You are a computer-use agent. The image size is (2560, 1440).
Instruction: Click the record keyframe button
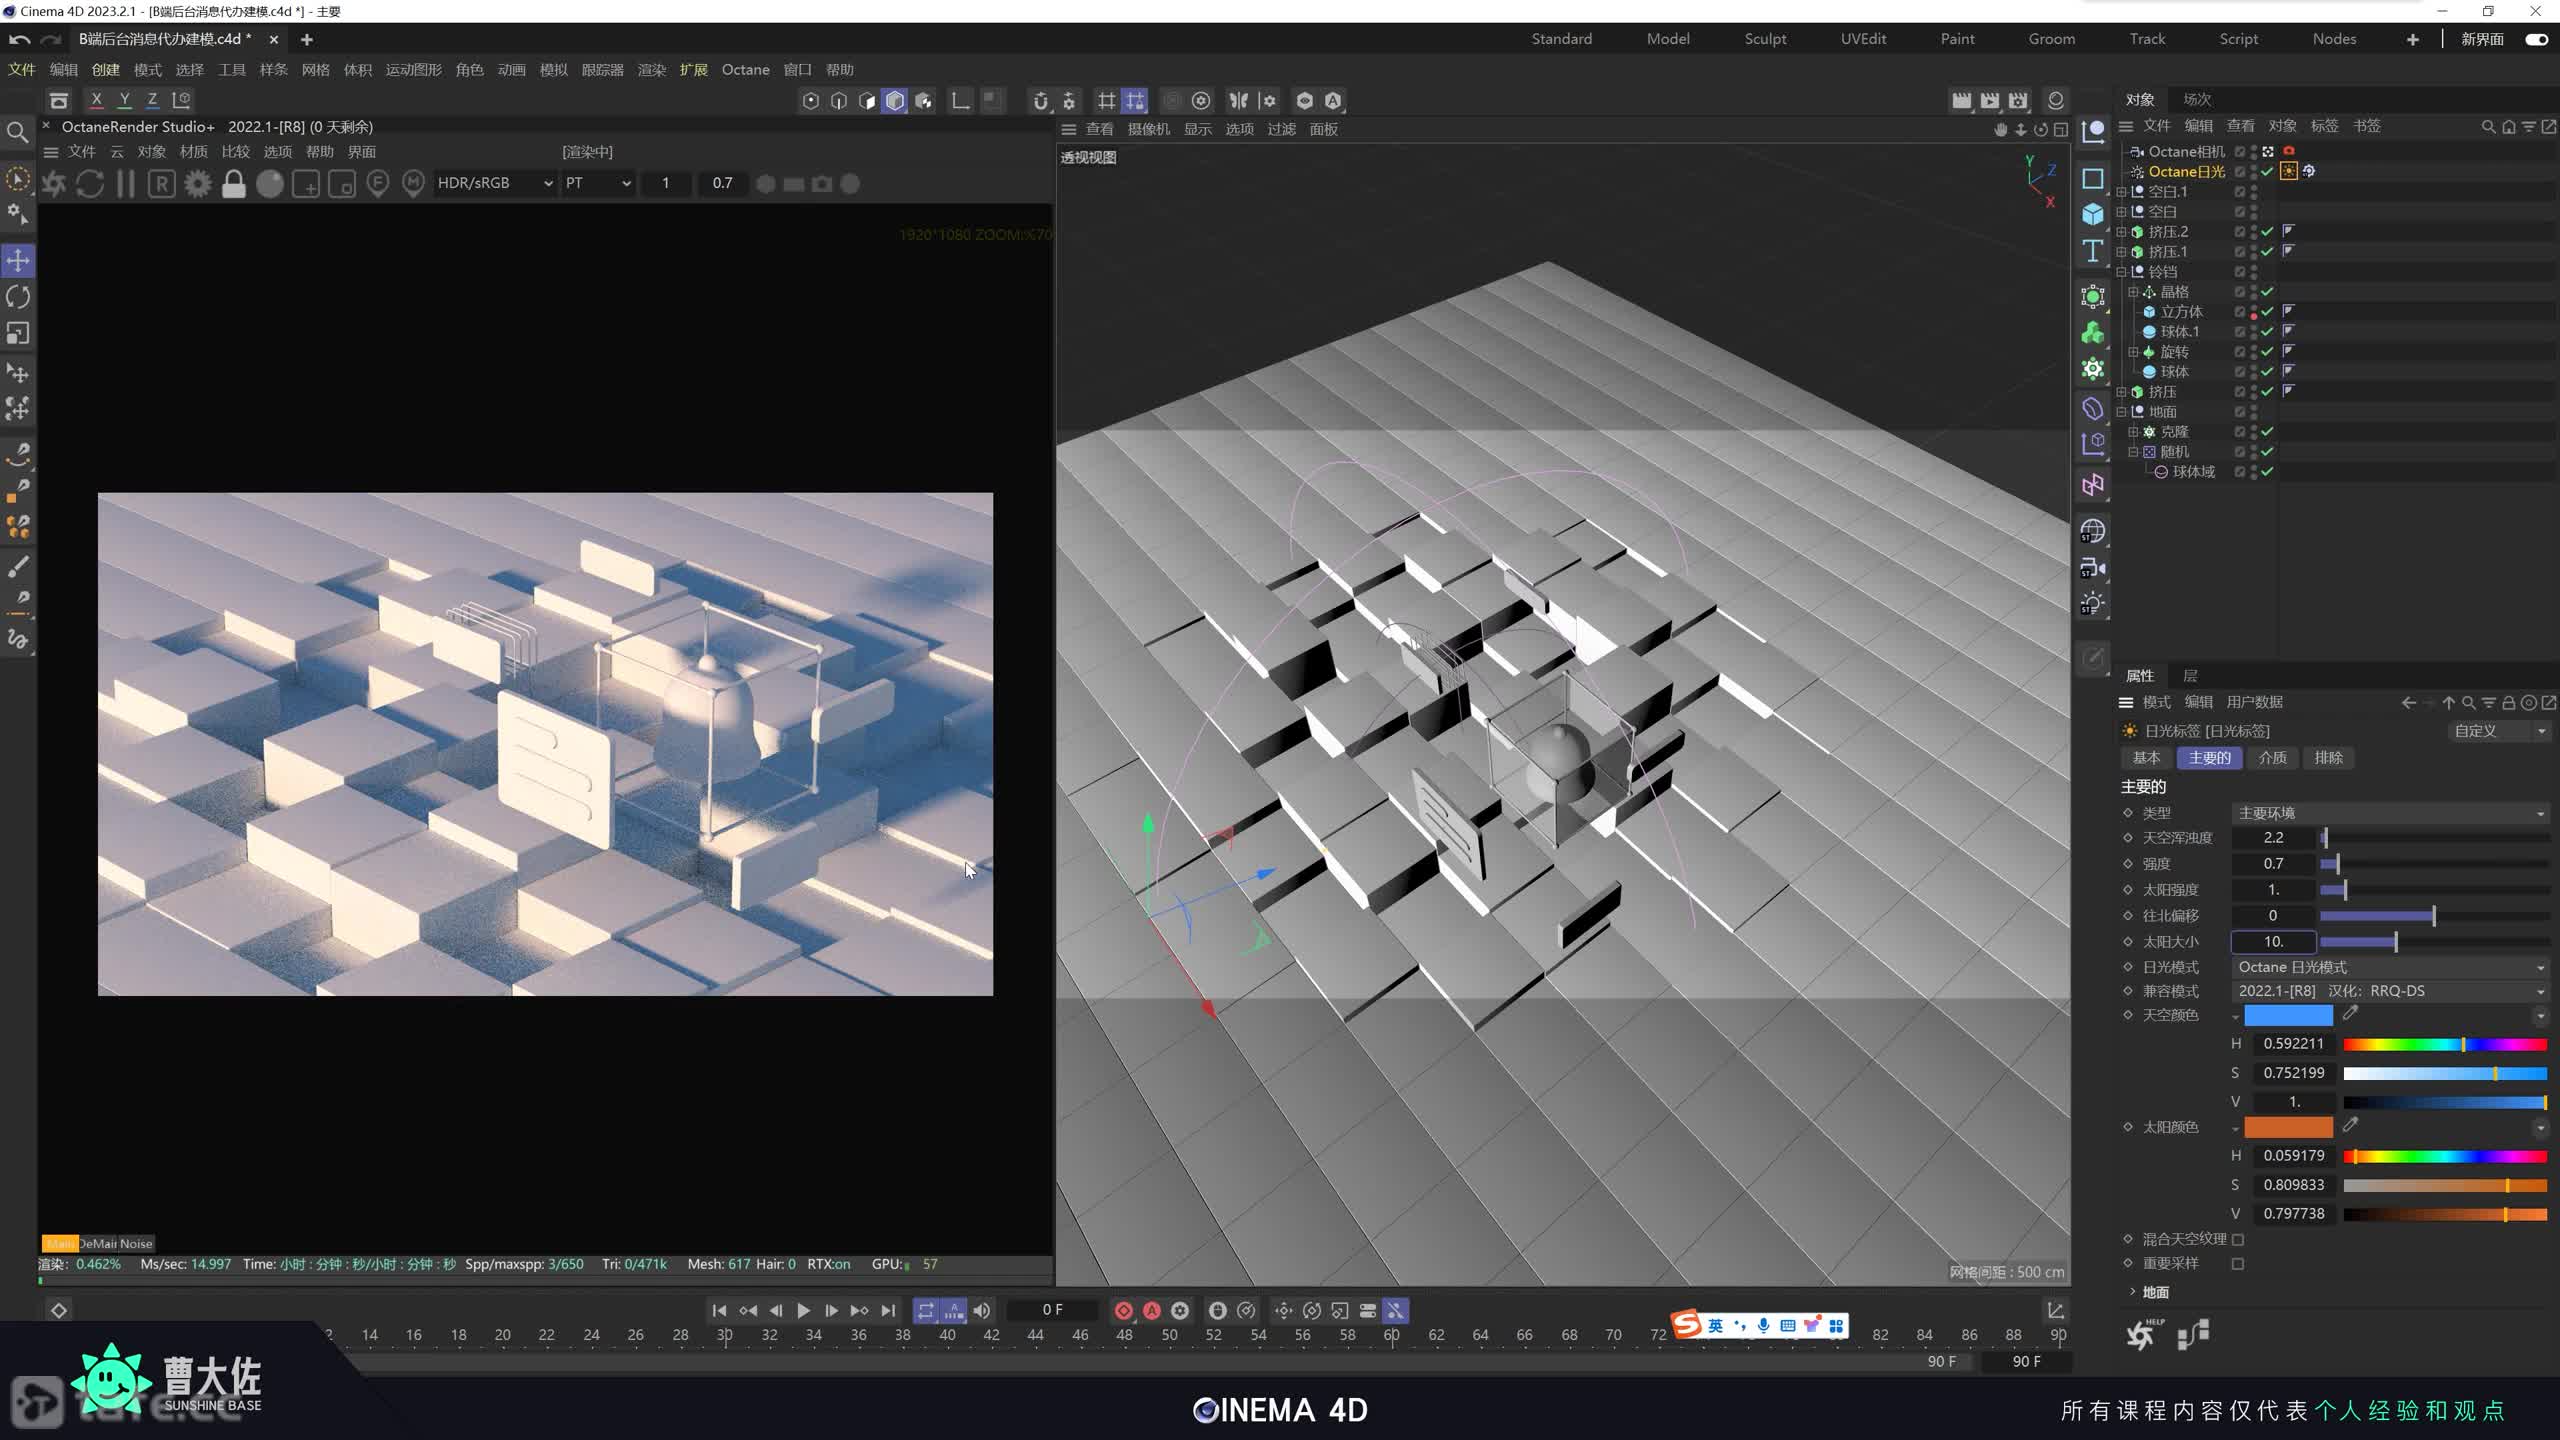[x=1123, y=1310]
